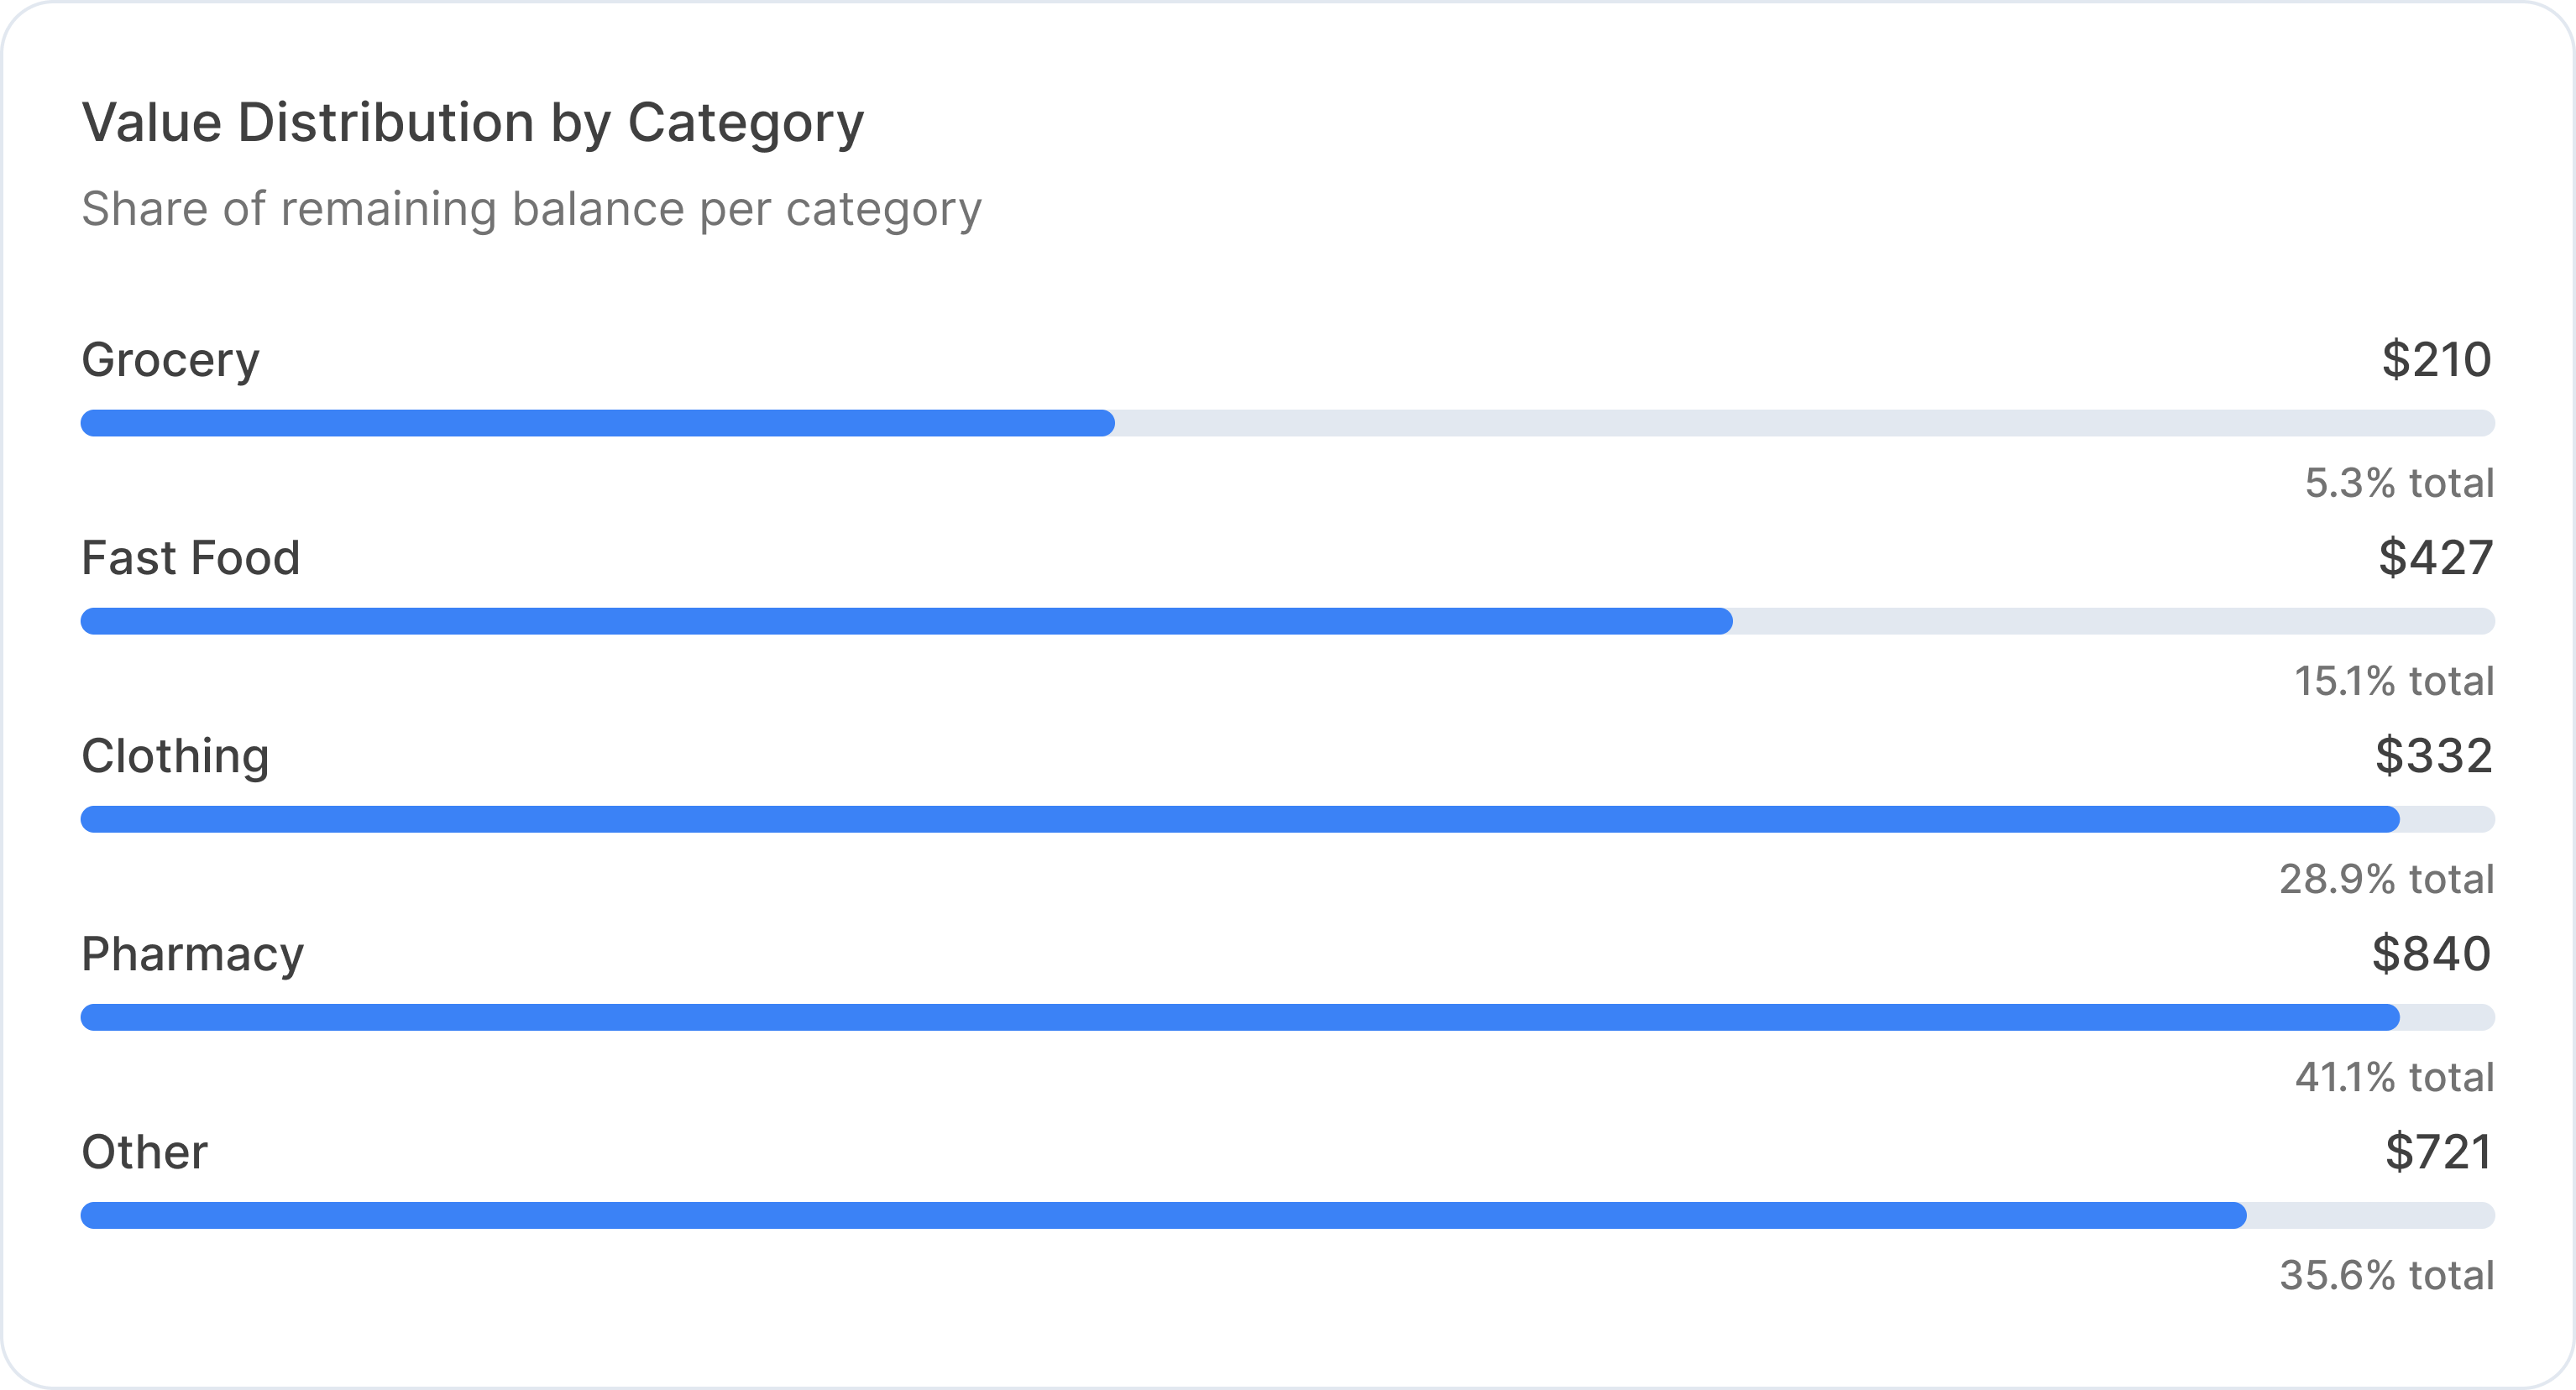This screenshot has height=1390, width=2576.
Task: Click the Share of remaining balance subtitle
Action: (x=531, y=209)
